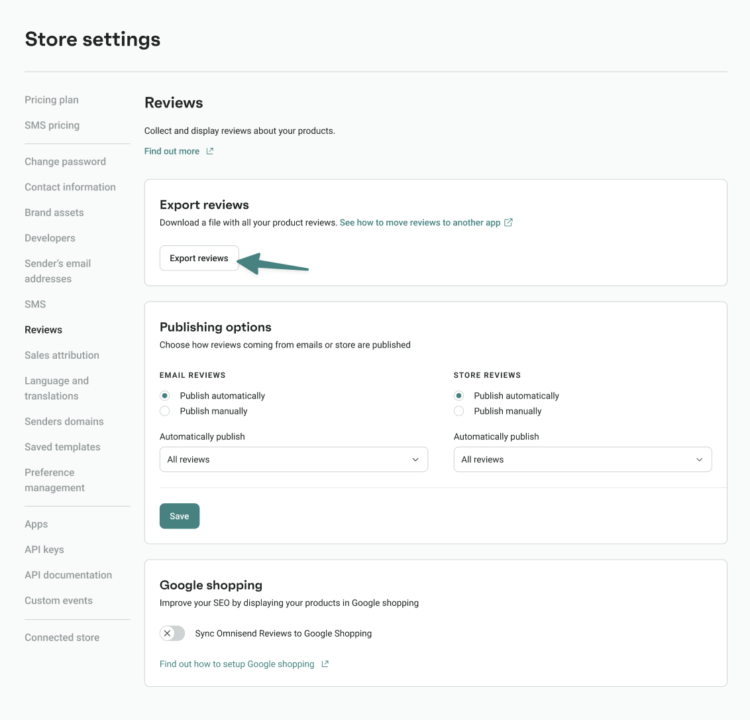Click the Google shopping heading
Viewport: 750px width, 720px height.
(x=211, y=585)
